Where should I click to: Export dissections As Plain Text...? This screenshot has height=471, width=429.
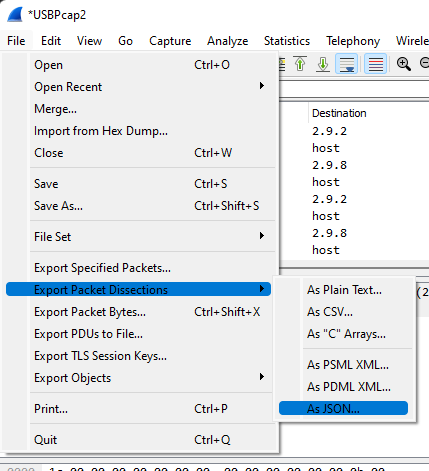pos(343,290)
